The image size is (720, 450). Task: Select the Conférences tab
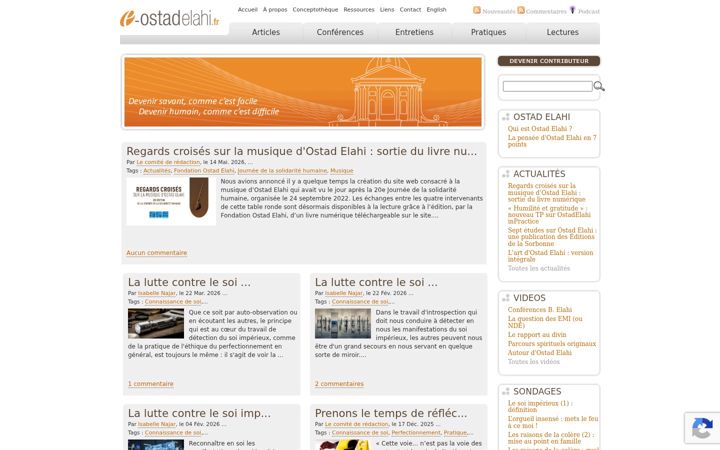tap(340, 32)
